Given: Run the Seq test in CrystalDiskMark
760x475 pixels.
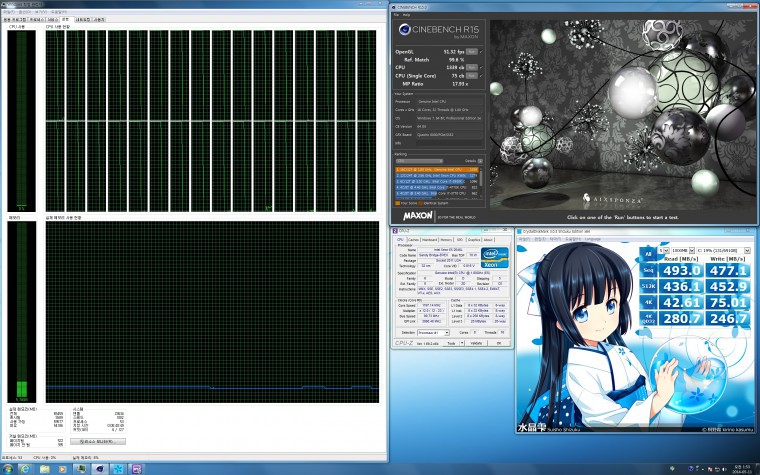Looking at the screenshot, I should click(648, 270).
